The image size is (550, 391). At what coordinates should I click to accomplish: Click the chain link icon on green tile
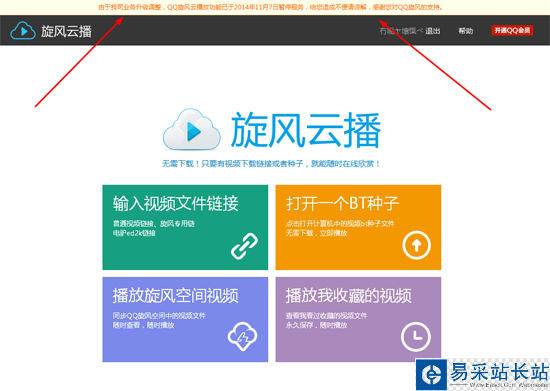click(x=244, y=246)
